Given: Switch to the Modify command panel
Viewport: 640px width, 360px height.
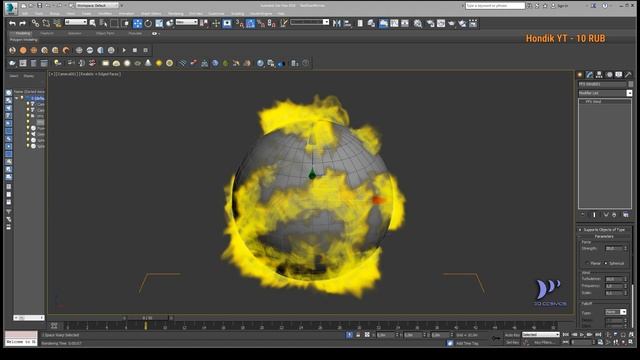Looking at the screenshot, I should coord(589,74).
